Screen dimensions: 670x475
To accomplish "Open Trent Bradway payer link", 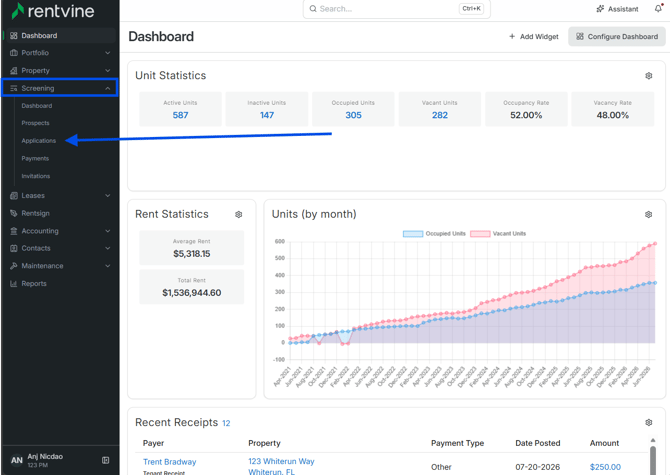I will point(170,462).
